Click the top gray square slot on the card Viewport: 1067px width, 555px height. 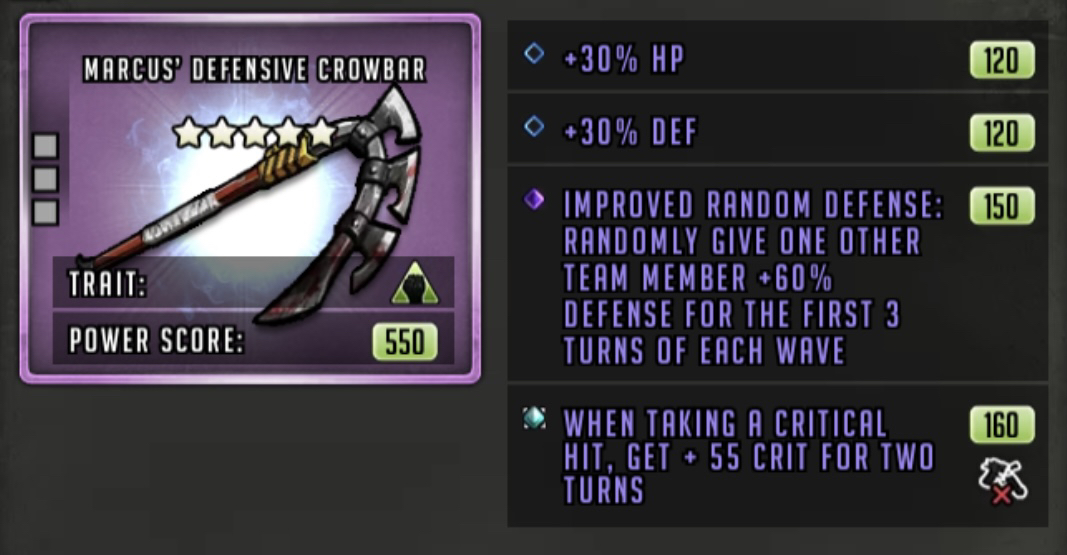click(x=46, y=146)
